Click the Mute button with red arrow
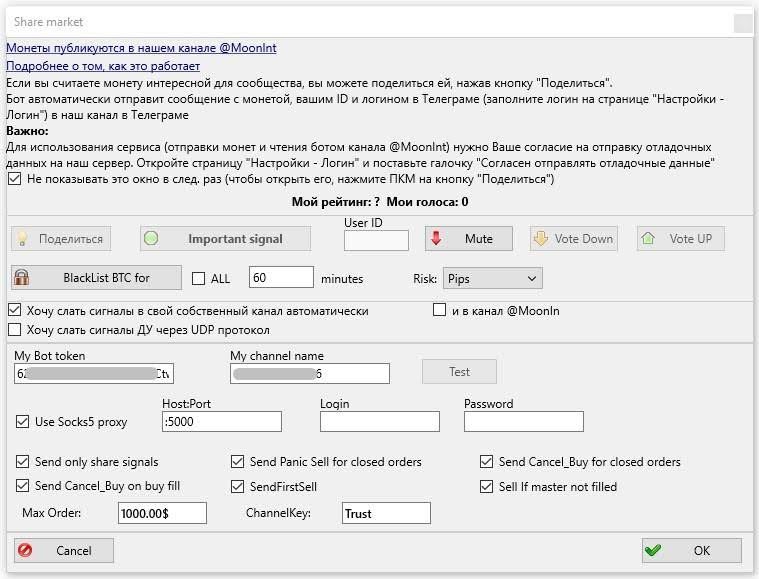Image resolution: width=759 pixels, height=579 pixels. (469, 239)
